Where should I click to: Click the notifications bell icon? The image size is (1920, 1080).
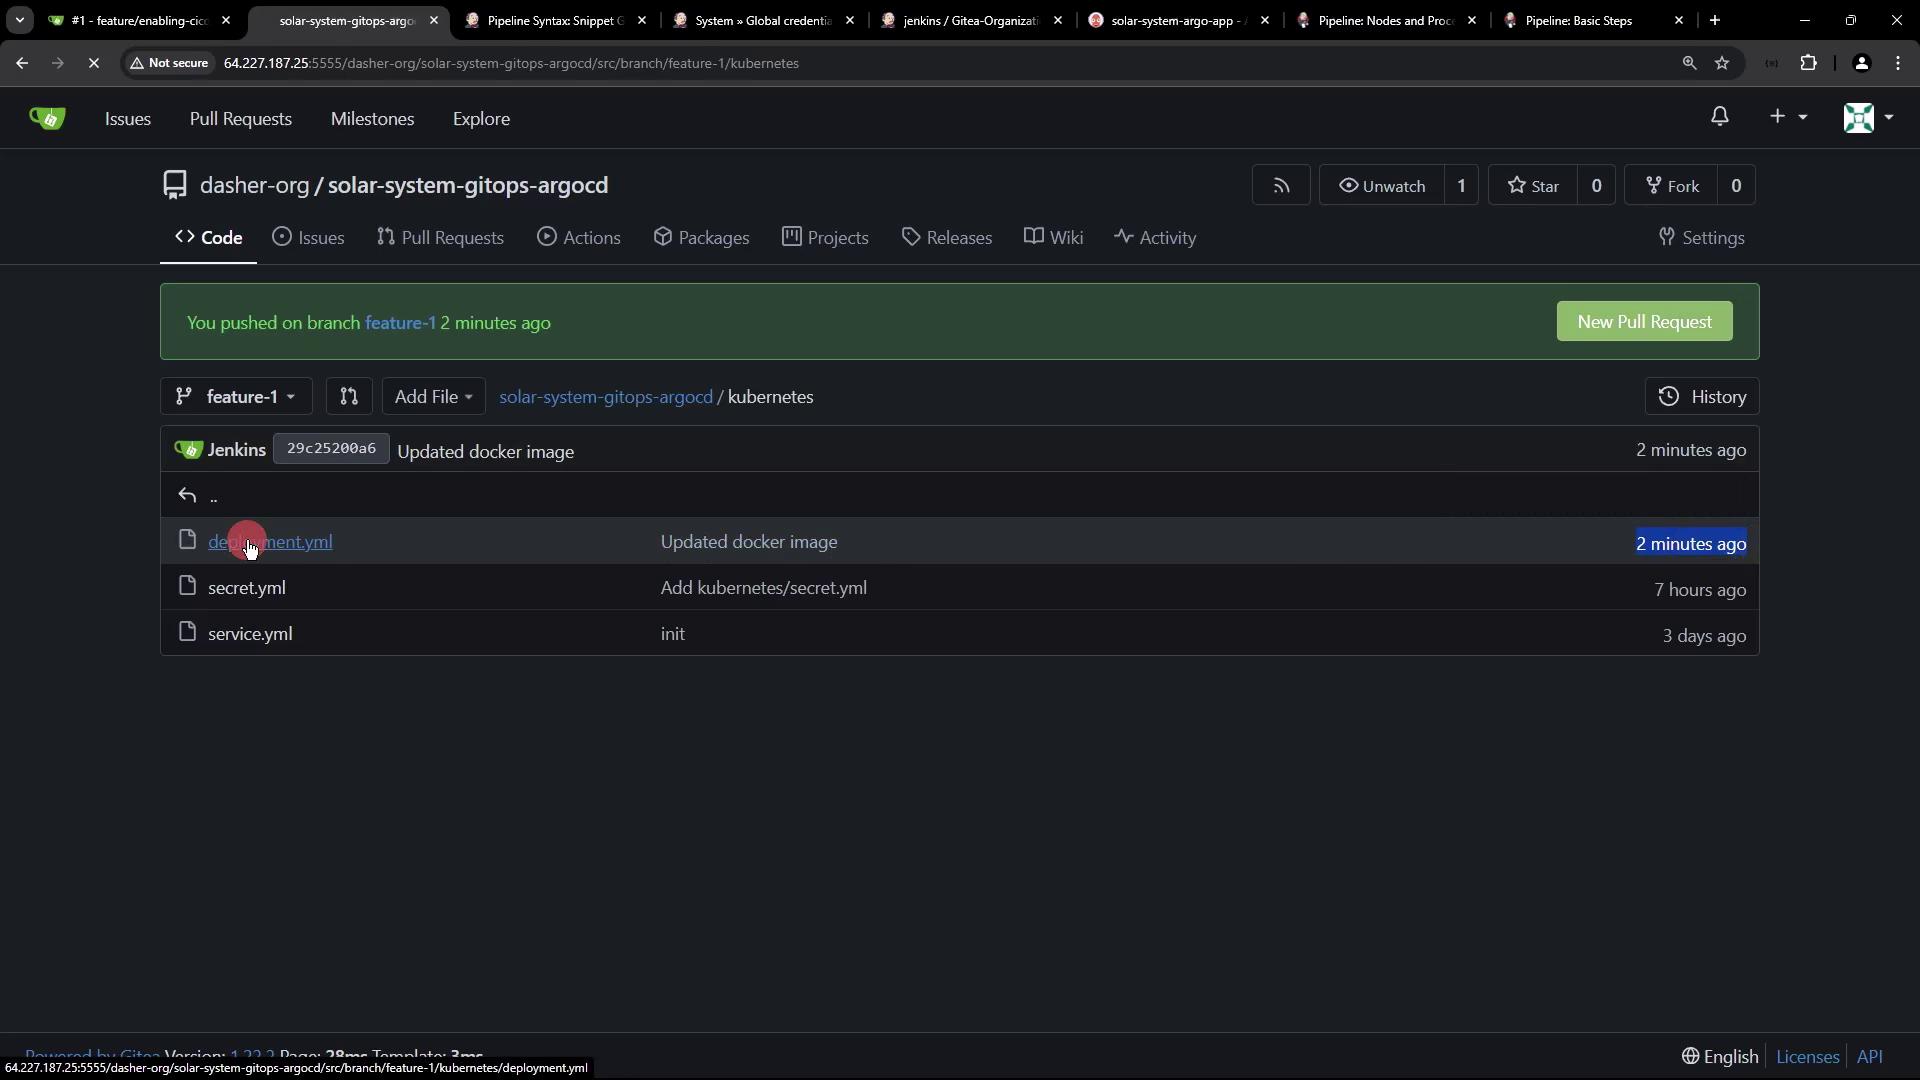coord(1719,117)
